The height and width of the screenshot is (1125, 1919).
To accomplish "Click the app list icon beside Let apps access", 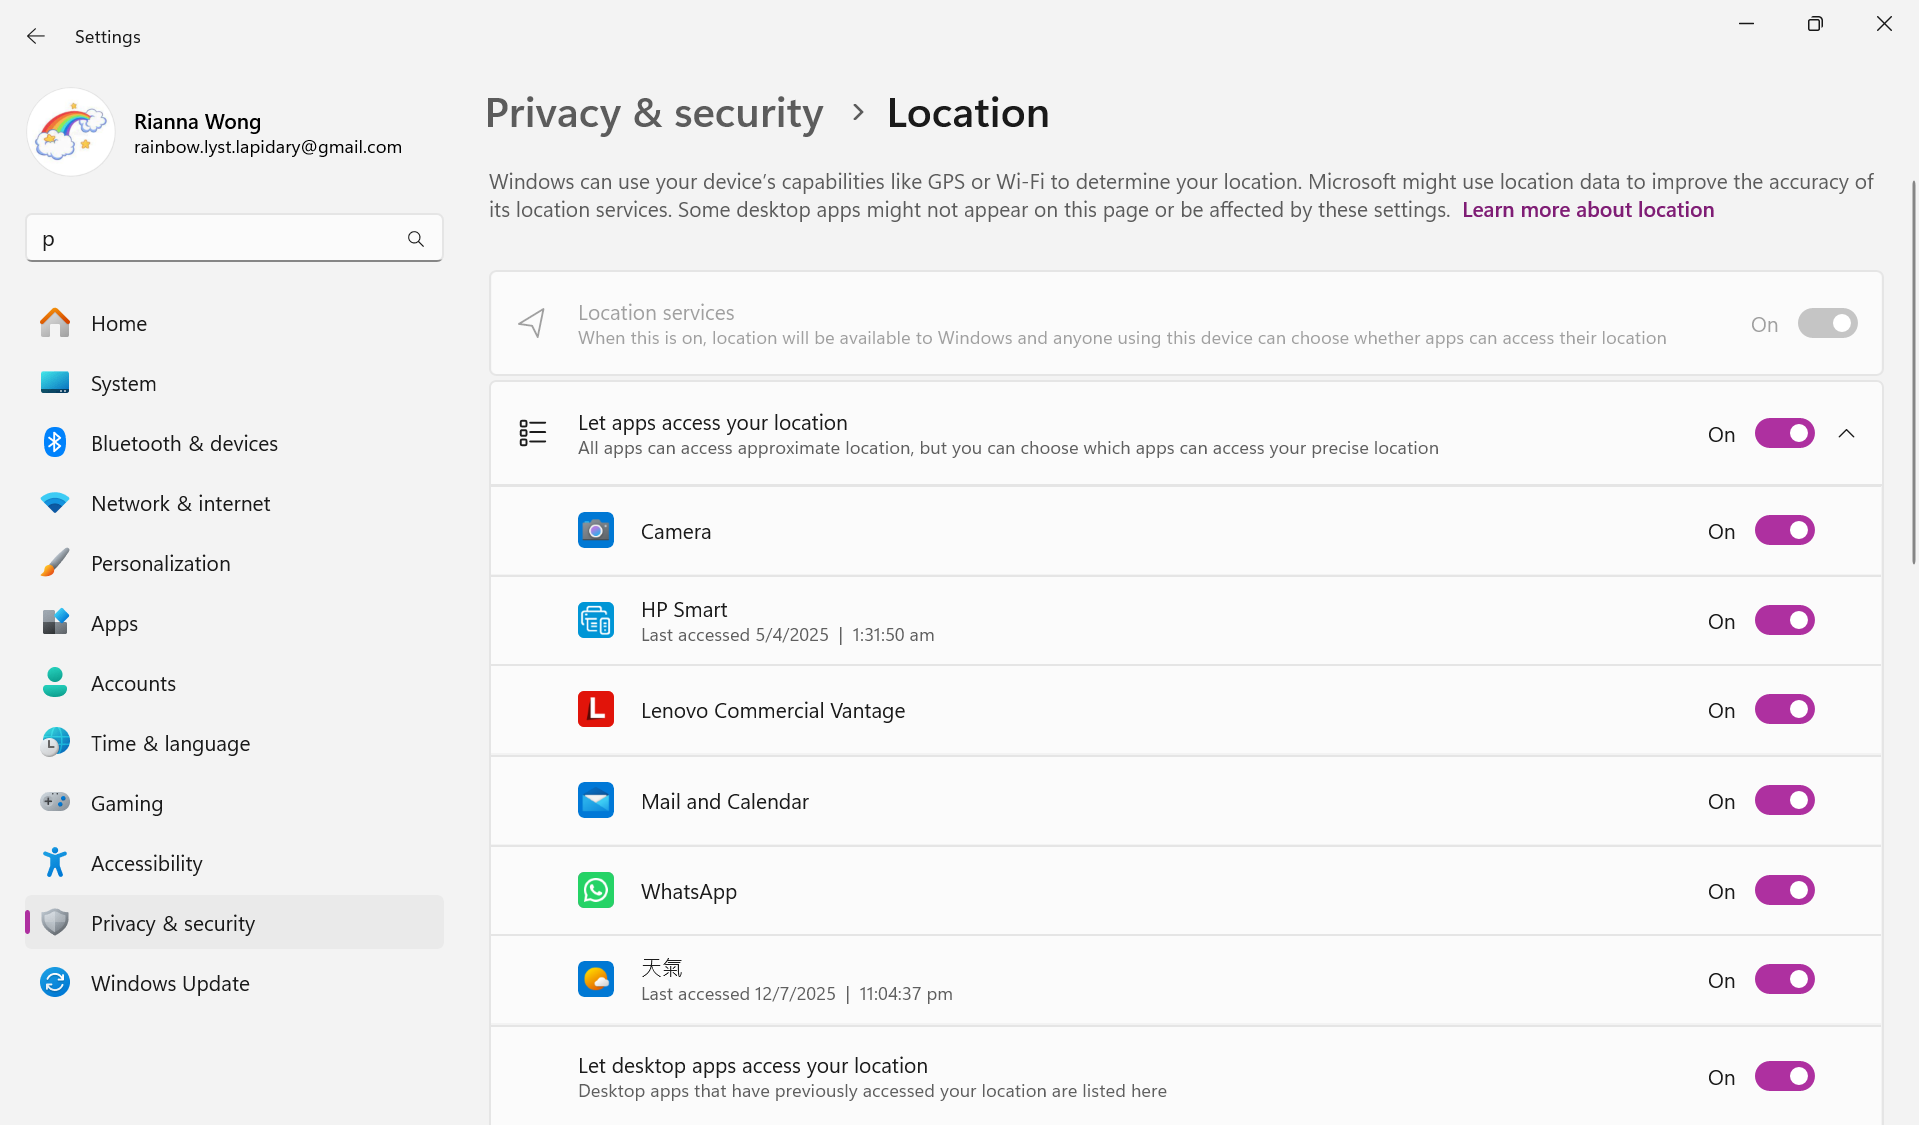I will [532, 433].
